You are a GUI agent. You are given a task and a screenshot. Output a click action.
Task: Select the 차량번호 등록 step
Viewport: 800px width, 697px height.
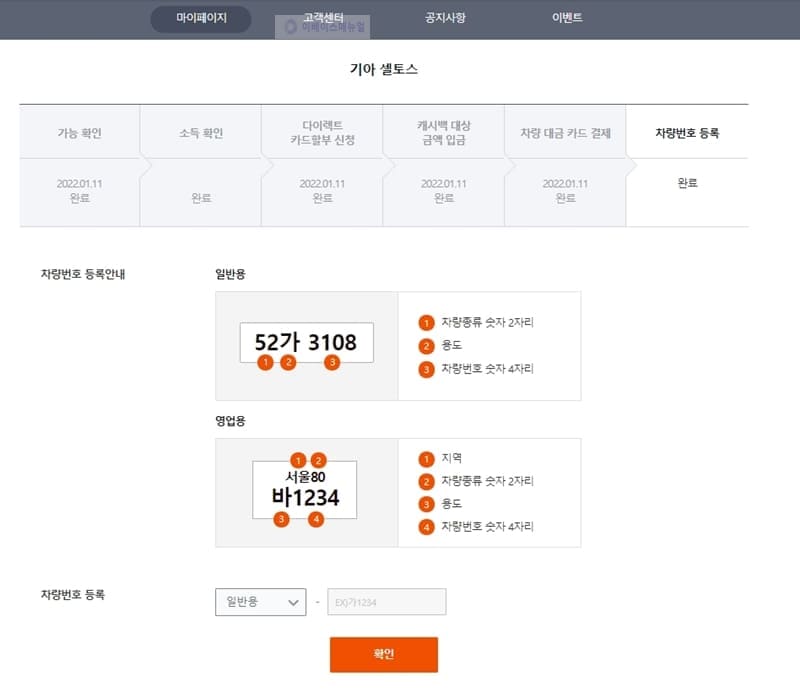click(x=687, y=133)
